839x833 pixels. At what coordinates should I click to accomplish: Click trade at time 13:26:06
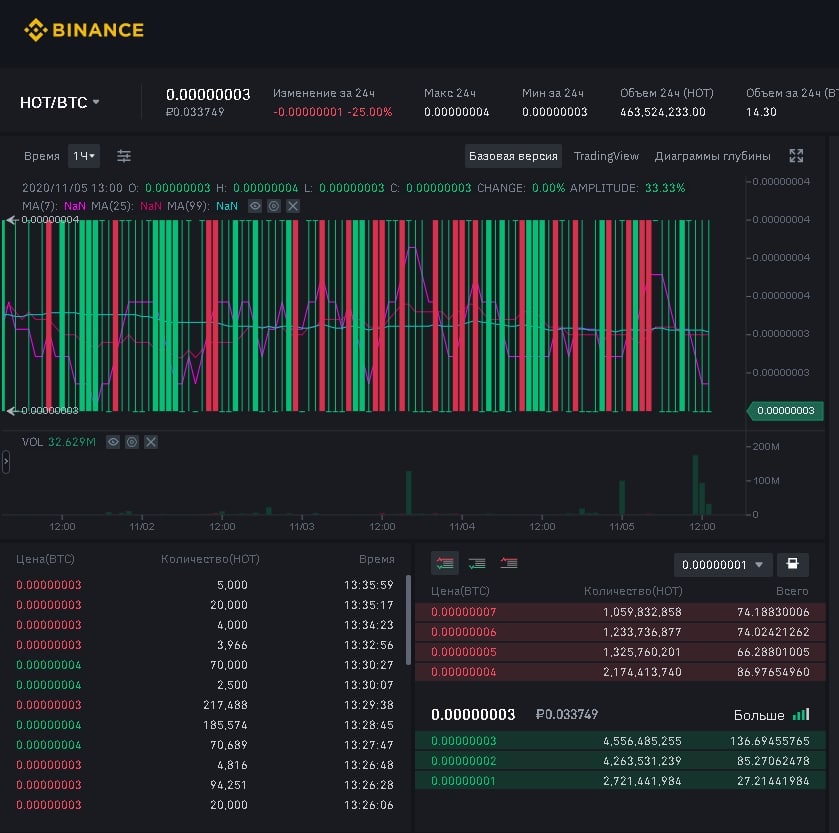coord(205,805)
